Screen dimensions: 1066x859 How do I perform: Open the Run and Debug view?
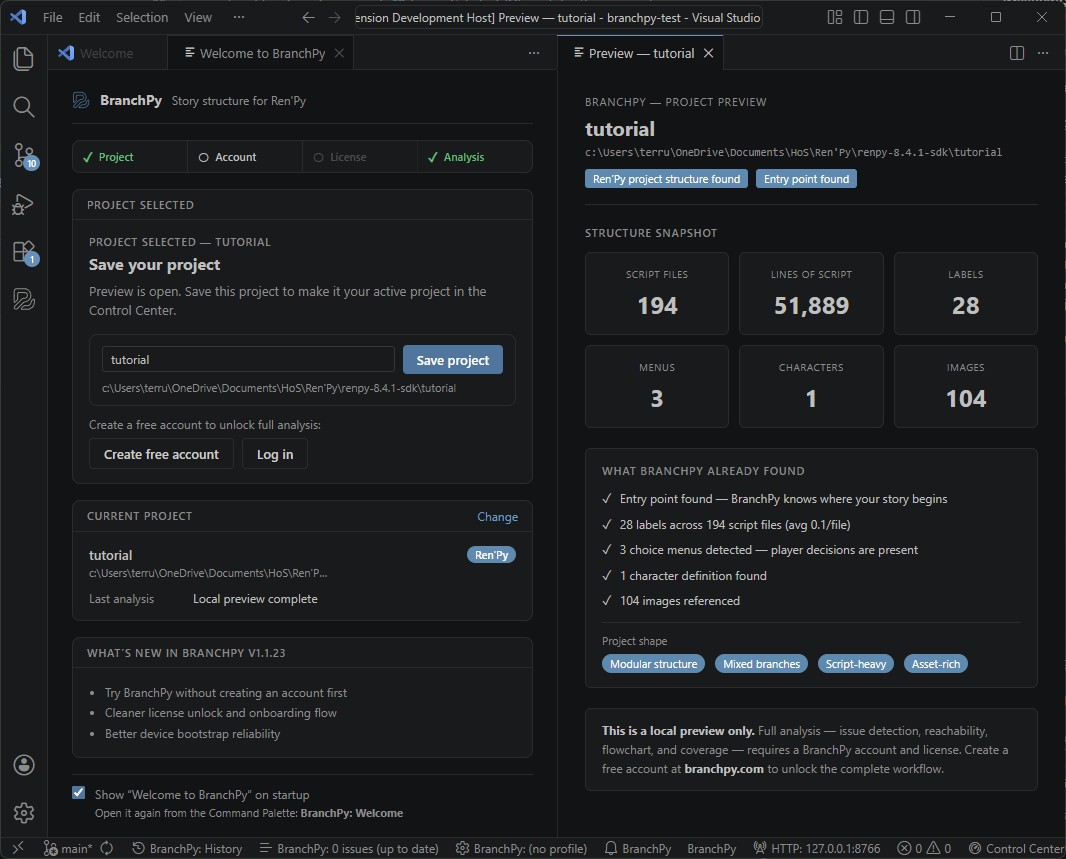click(24, 204)
